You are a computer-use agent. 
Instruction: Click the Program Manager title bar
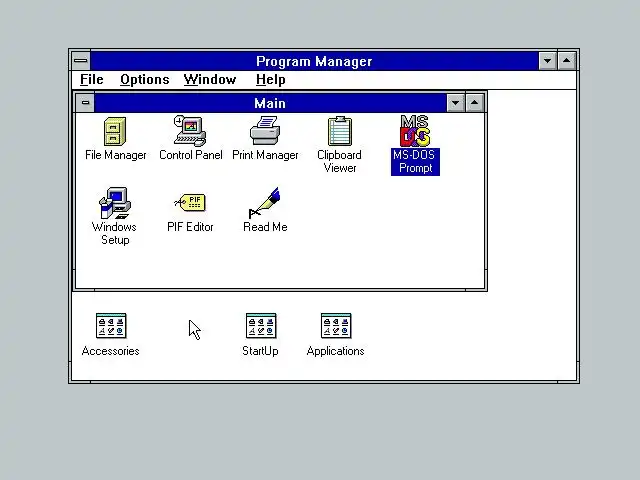point(314,61)
